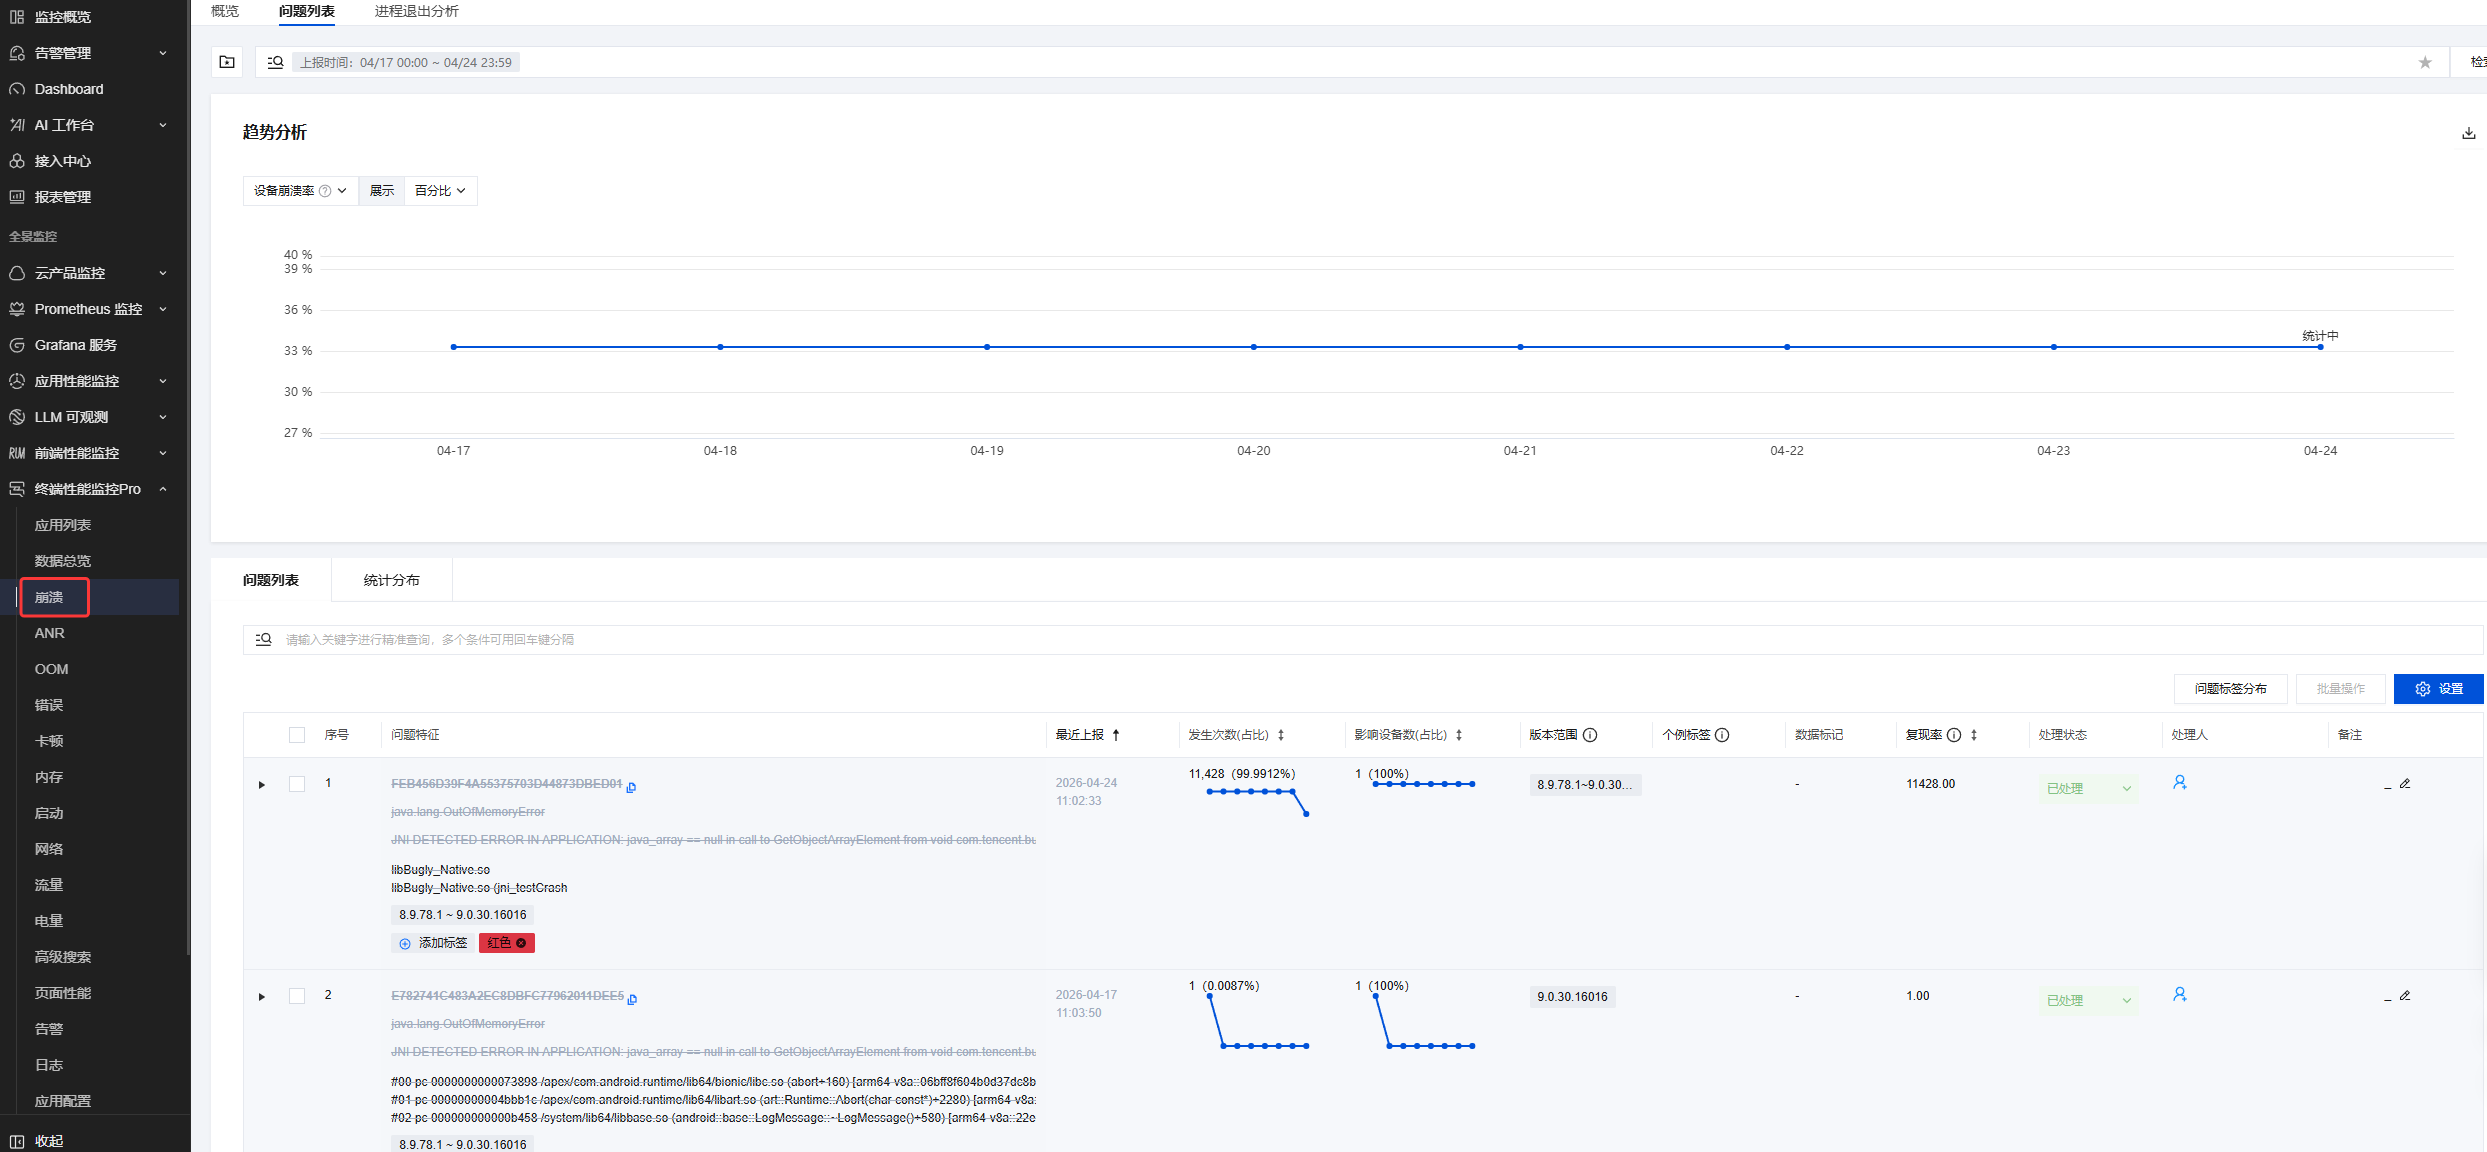
Task: Open the 进程退出分析 tab
Action: (417, 11)
